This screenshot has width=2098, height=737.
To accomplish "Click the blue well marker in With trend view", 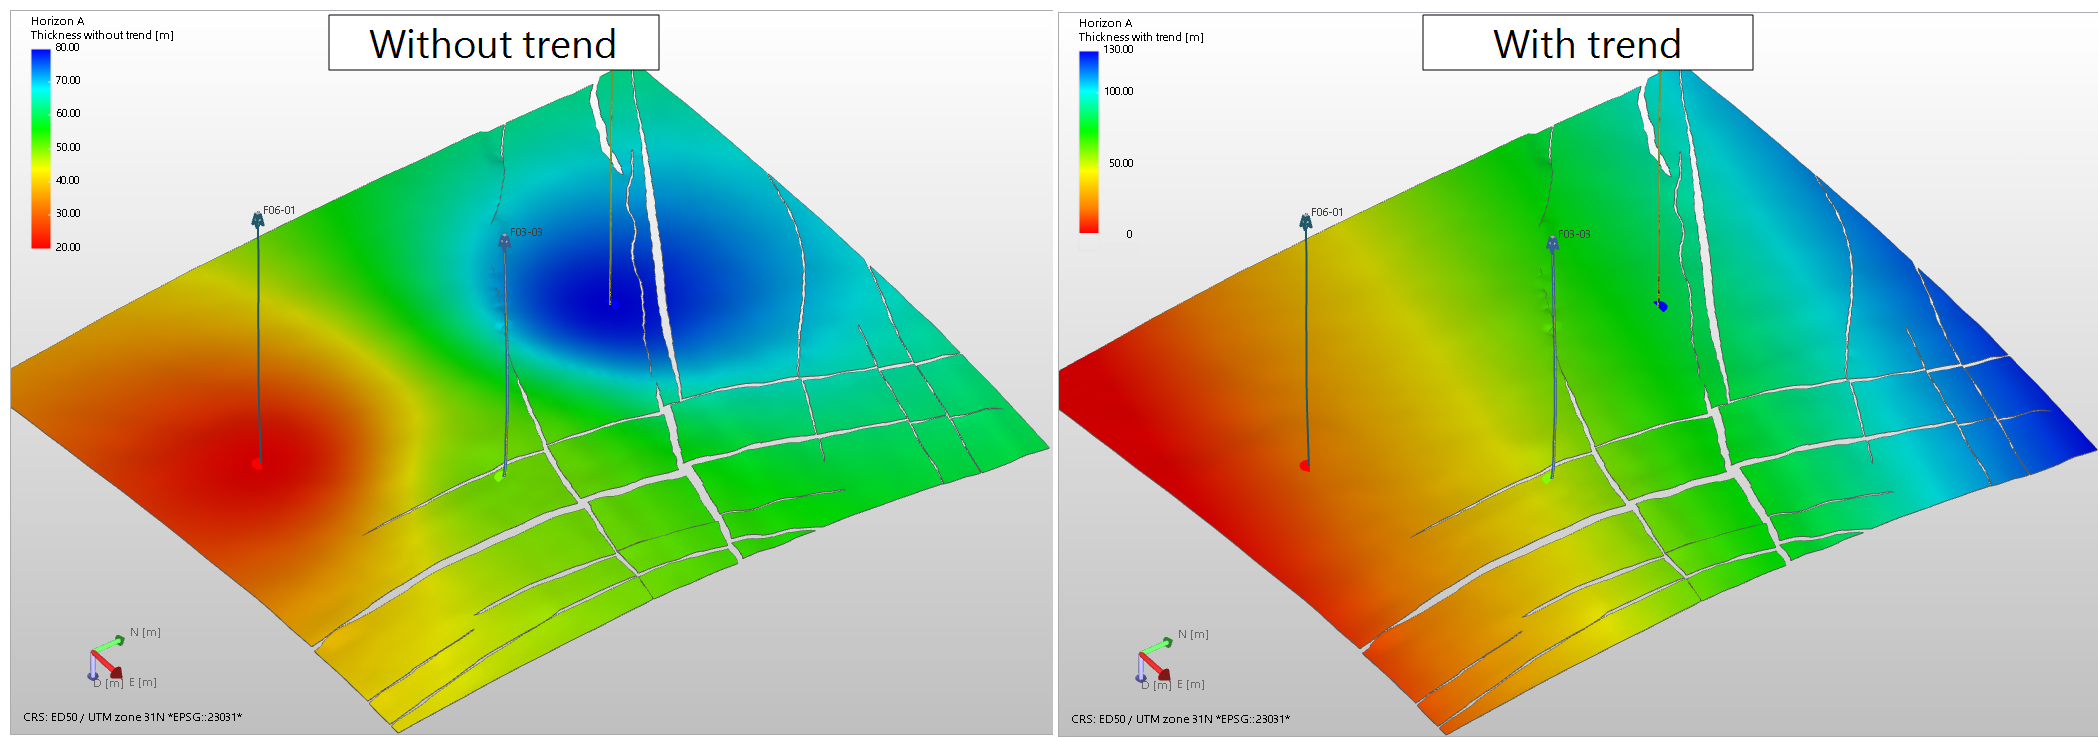I will pyautogui.click(x=1661, y=305).
